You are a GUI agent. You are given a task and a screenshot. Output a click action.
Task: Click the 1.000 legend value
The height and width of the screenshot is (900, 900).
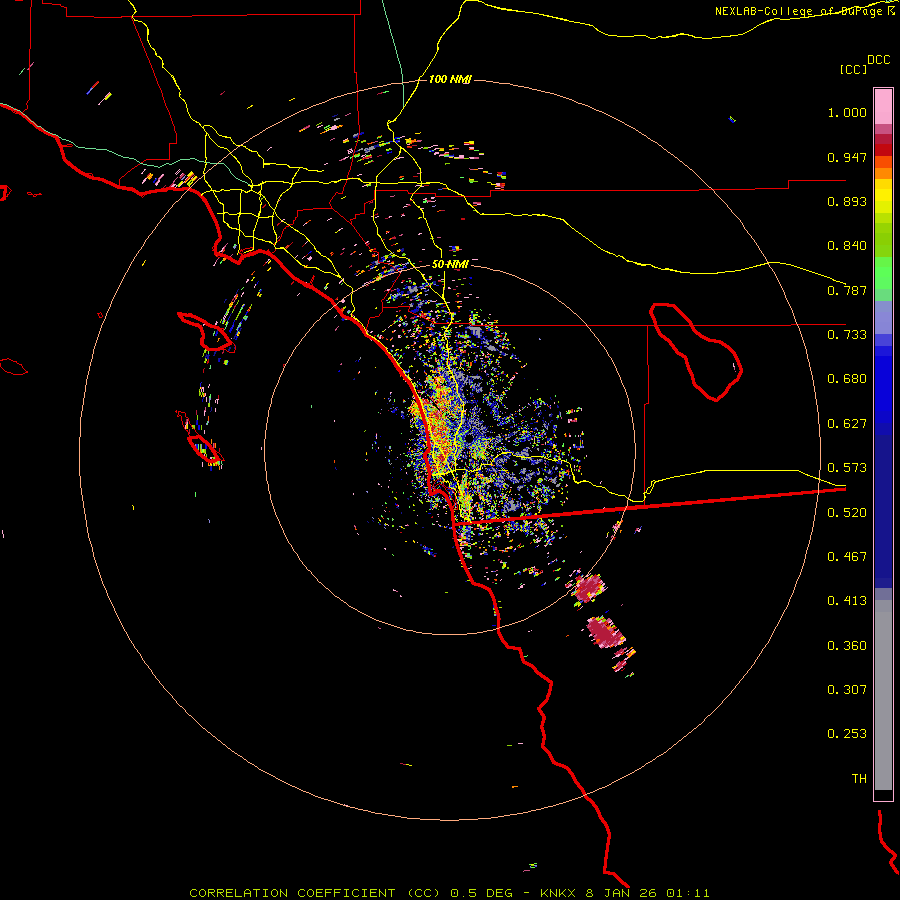coord(847,112)
